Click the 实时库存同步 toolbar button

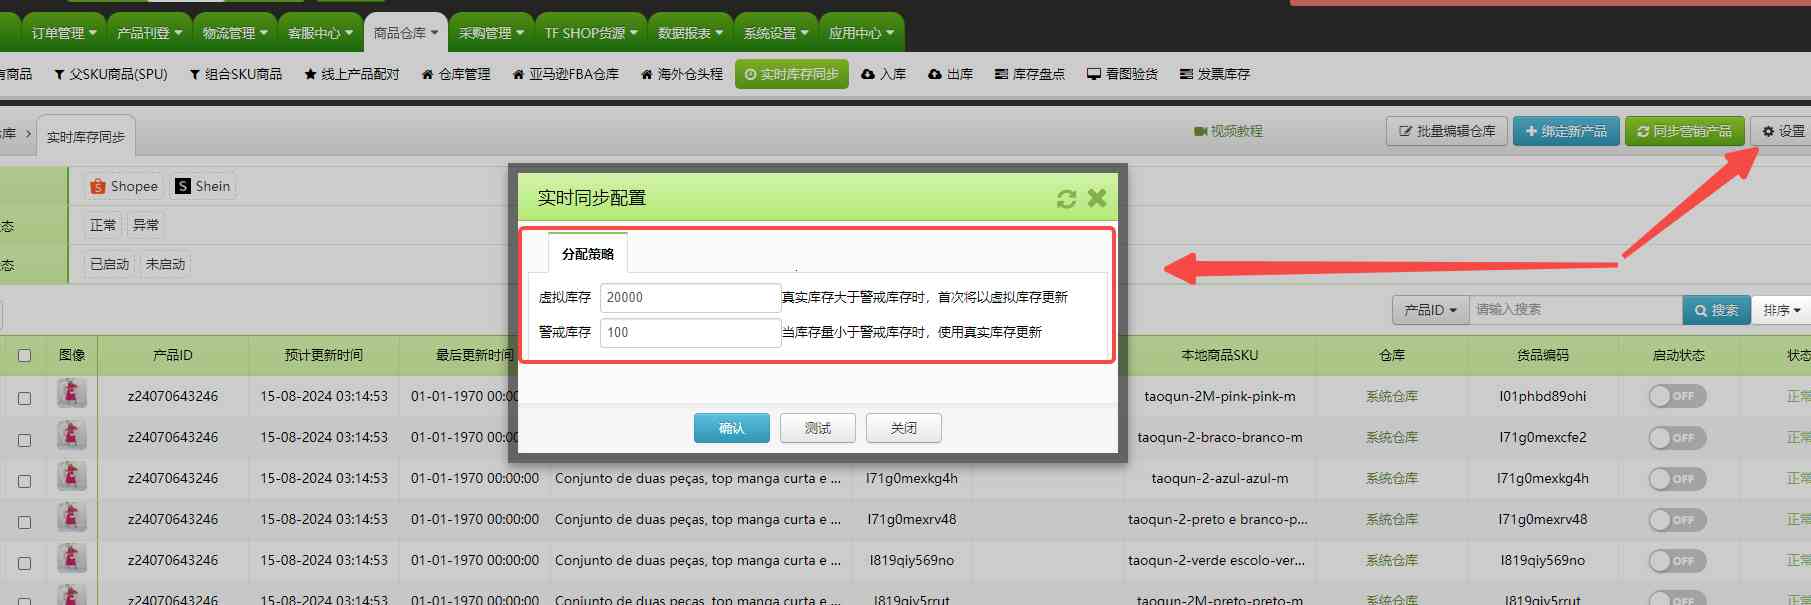click(792, 74)
